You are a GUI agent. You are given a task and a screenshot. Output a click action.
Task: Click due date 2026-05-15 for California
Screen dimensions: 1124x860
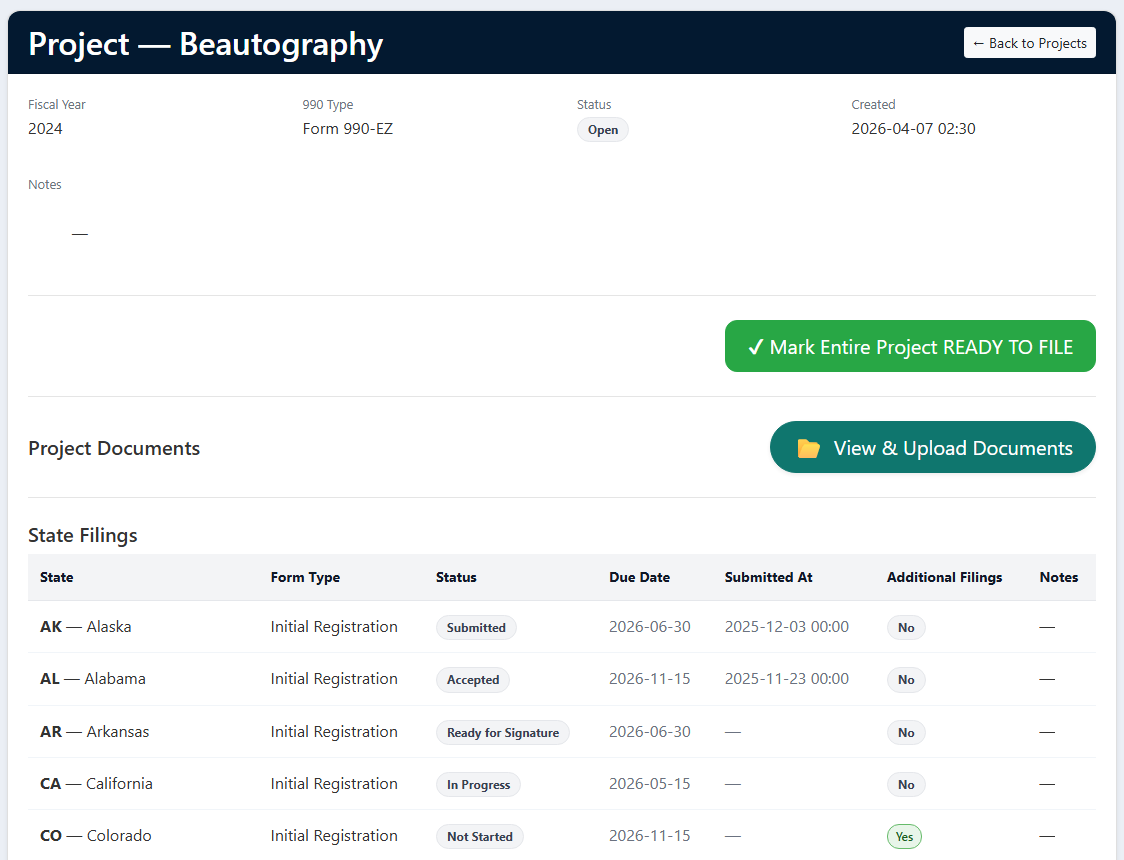click(649, 784)
